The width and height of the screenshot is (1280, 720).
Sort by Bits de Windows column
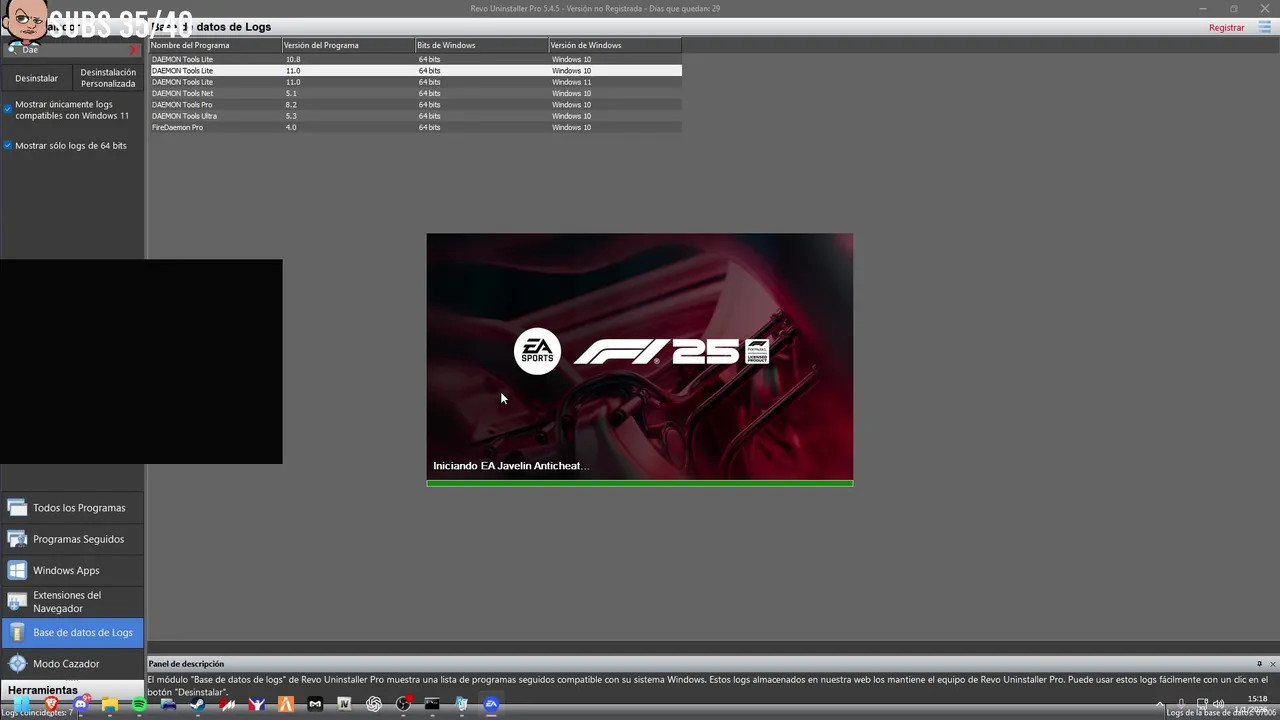482,45
